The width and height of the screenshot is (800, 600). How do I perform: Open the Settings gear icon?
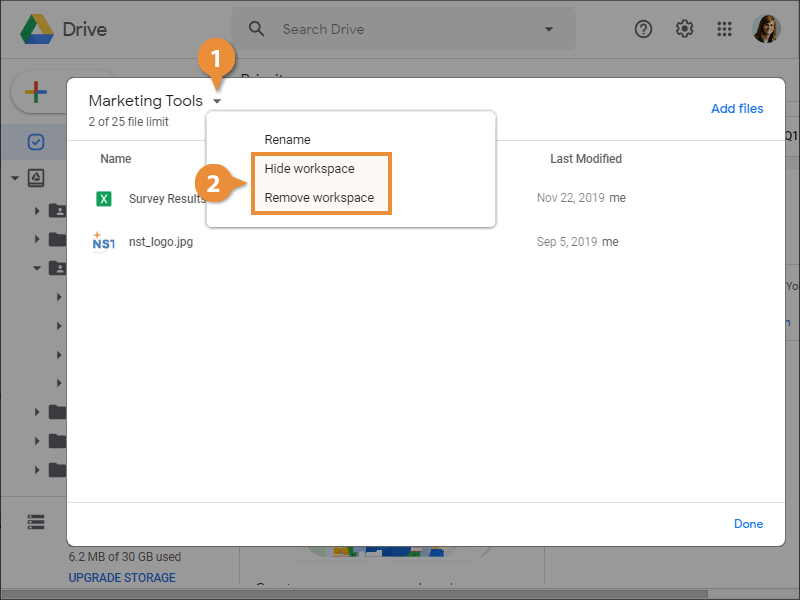click(685, 29)
